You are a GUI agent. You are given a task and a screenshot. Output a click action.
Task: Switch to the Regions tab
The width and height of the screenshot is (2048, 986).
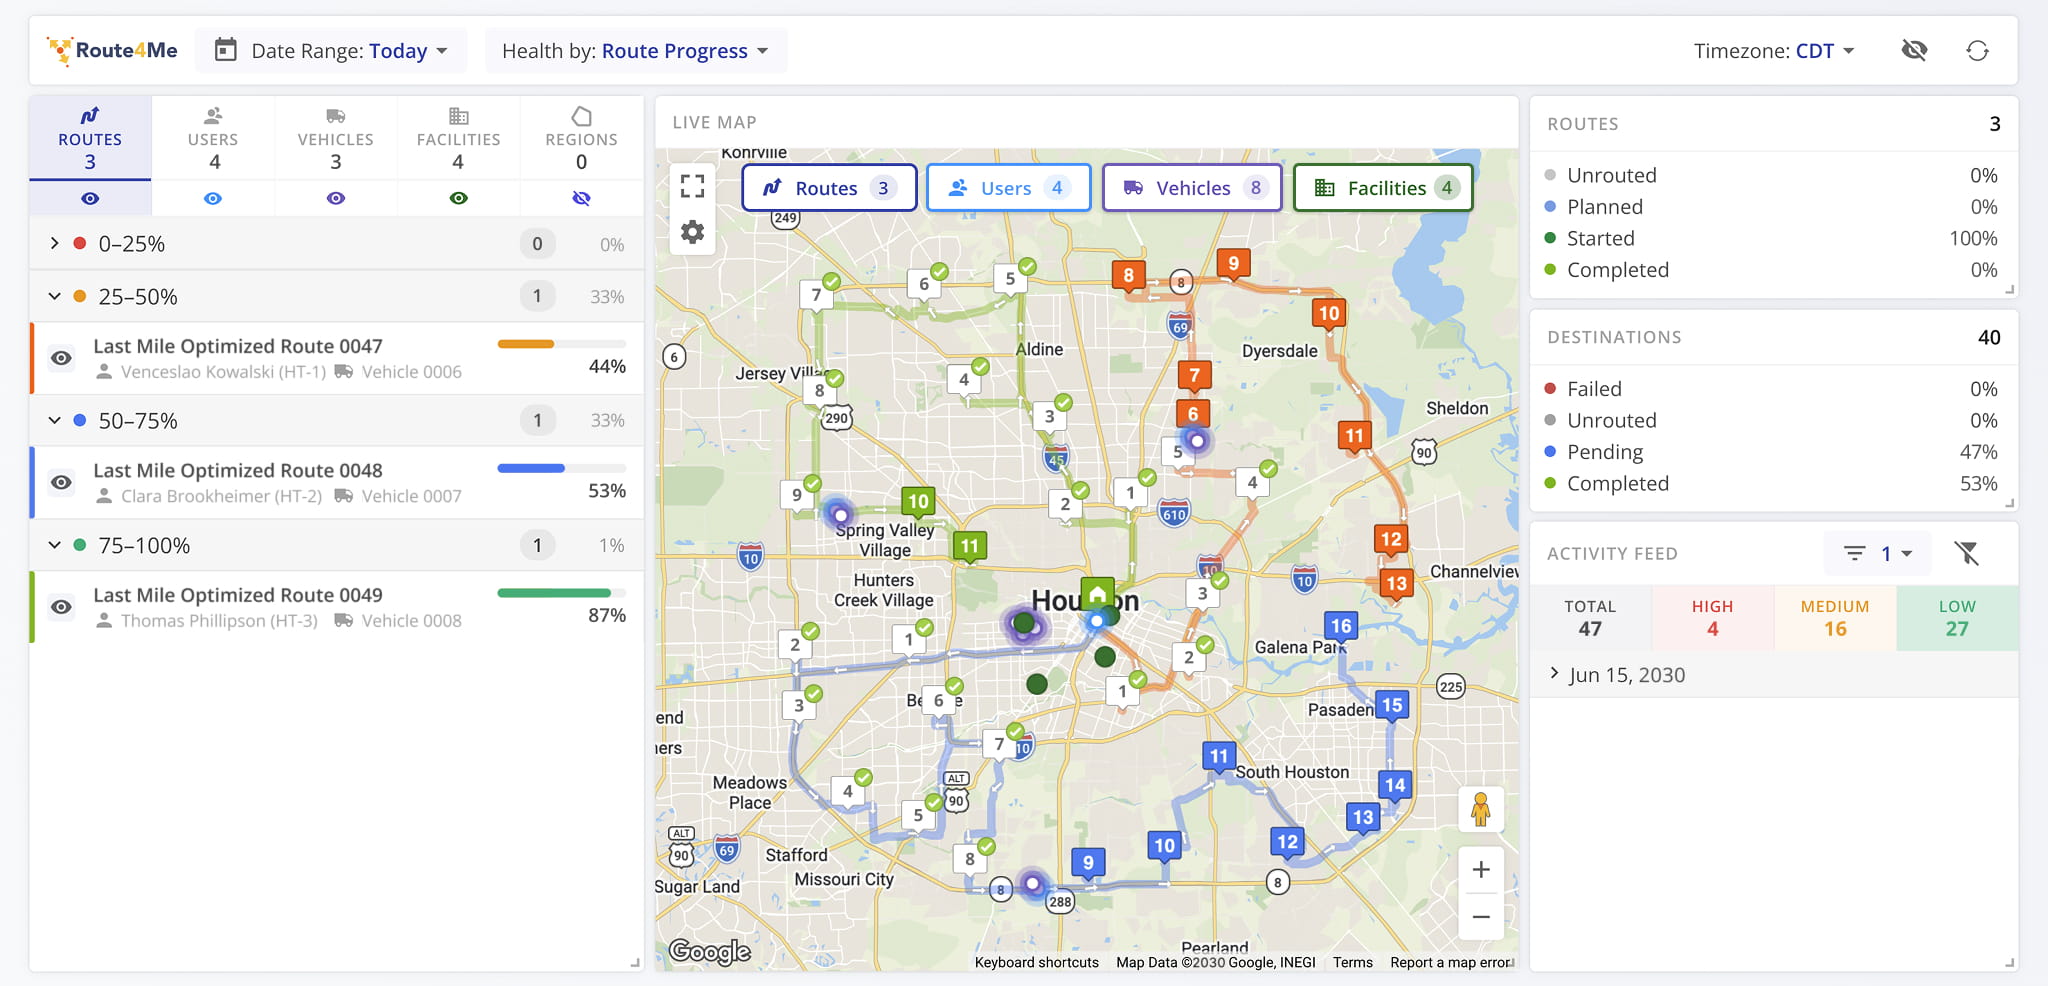[581, 138]
